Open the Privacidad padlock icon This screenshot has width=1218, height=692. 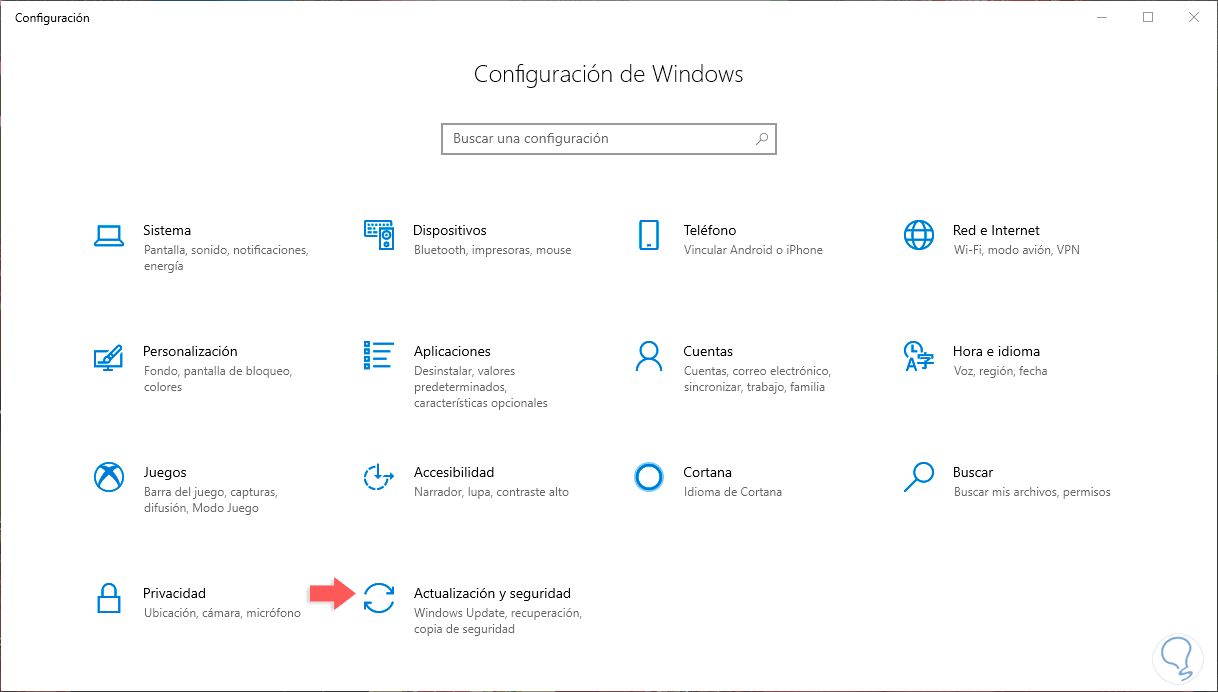tap(108, 598)
